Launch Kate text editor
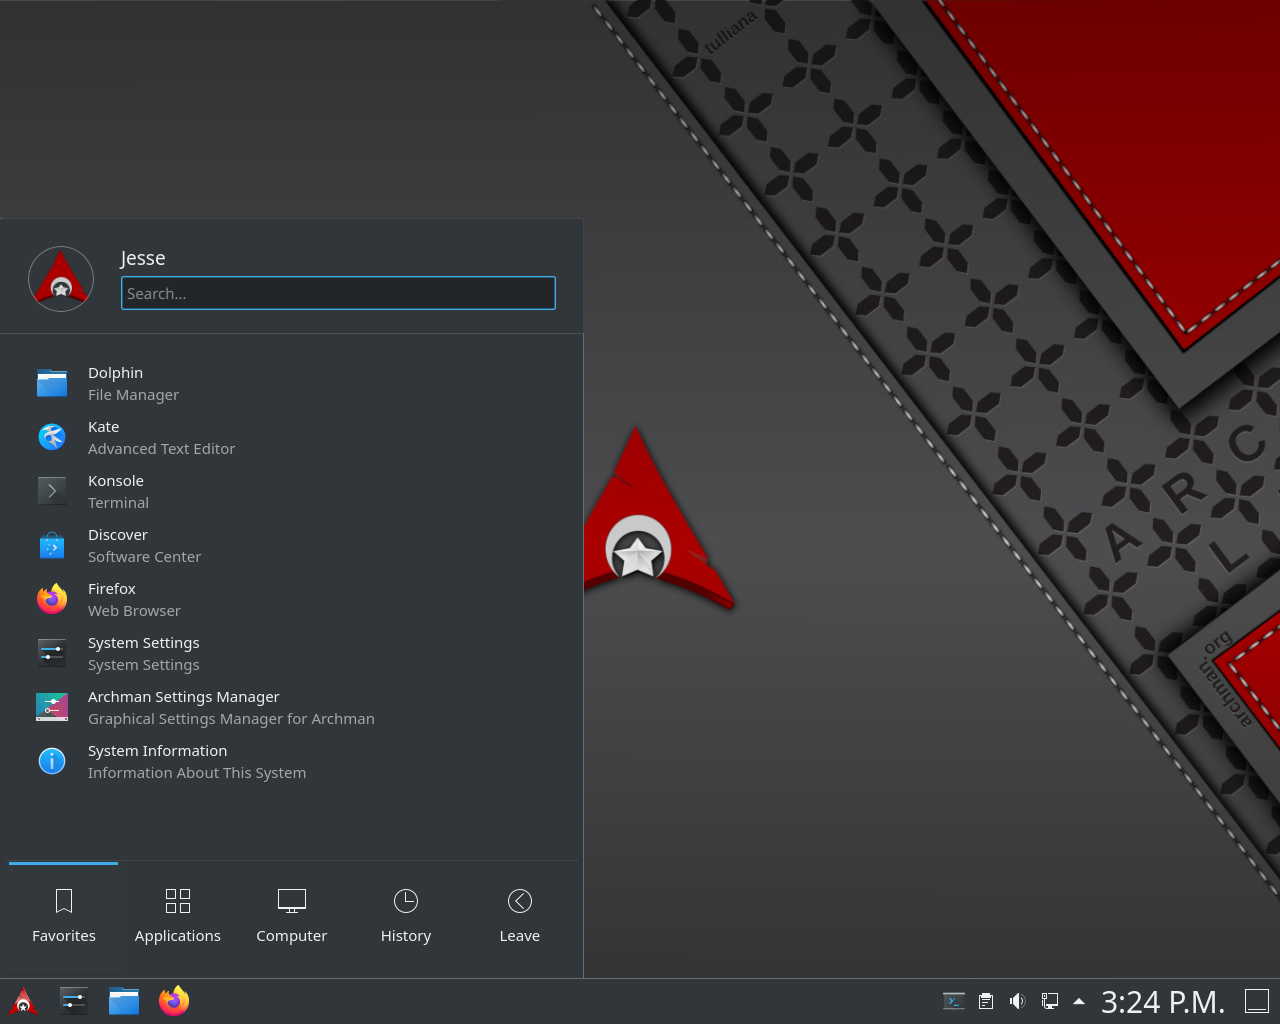This screenshot has height=1024, width=1280. [x=291, y=437]
